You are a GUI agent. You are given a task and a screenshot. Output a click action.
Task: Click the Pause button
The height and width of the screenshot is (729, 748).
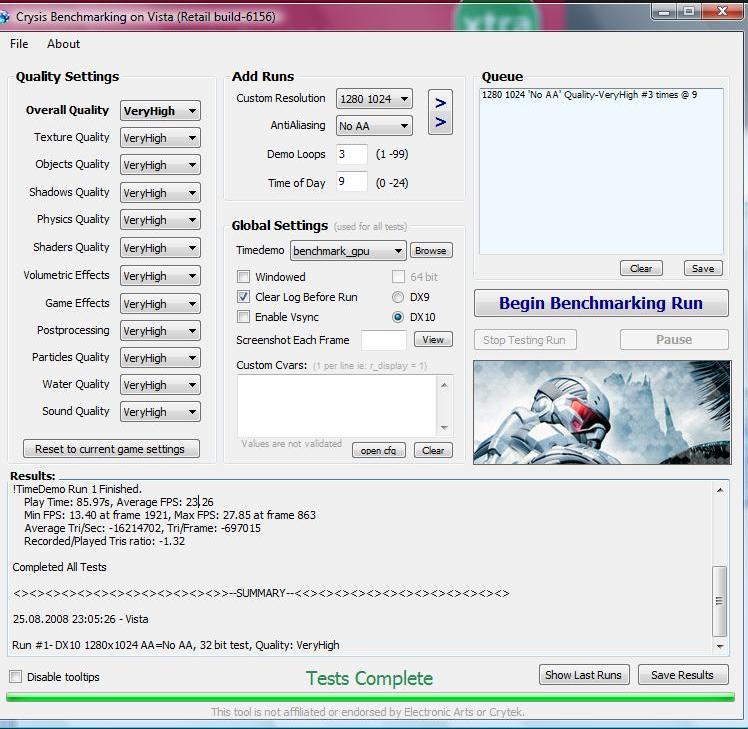(x=674, y=340)
